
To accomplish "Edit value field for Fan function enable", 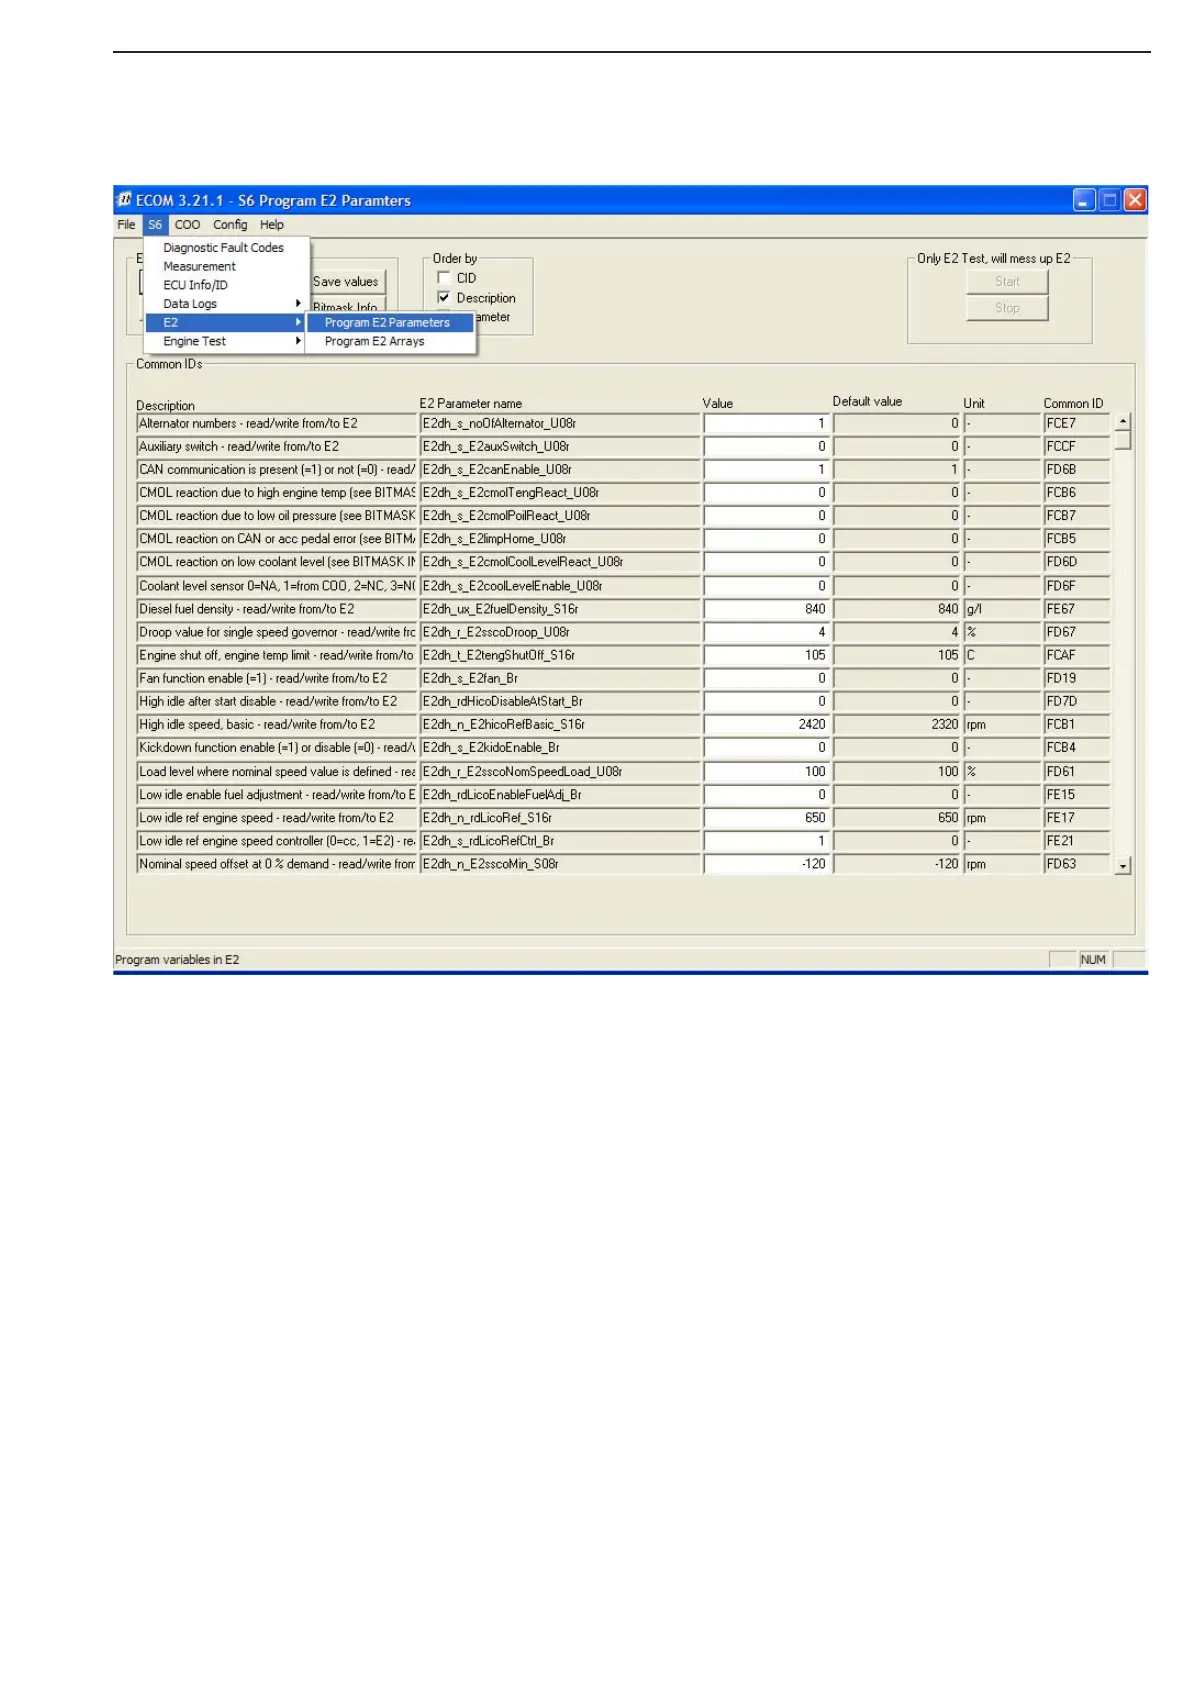I will point(767,678).
